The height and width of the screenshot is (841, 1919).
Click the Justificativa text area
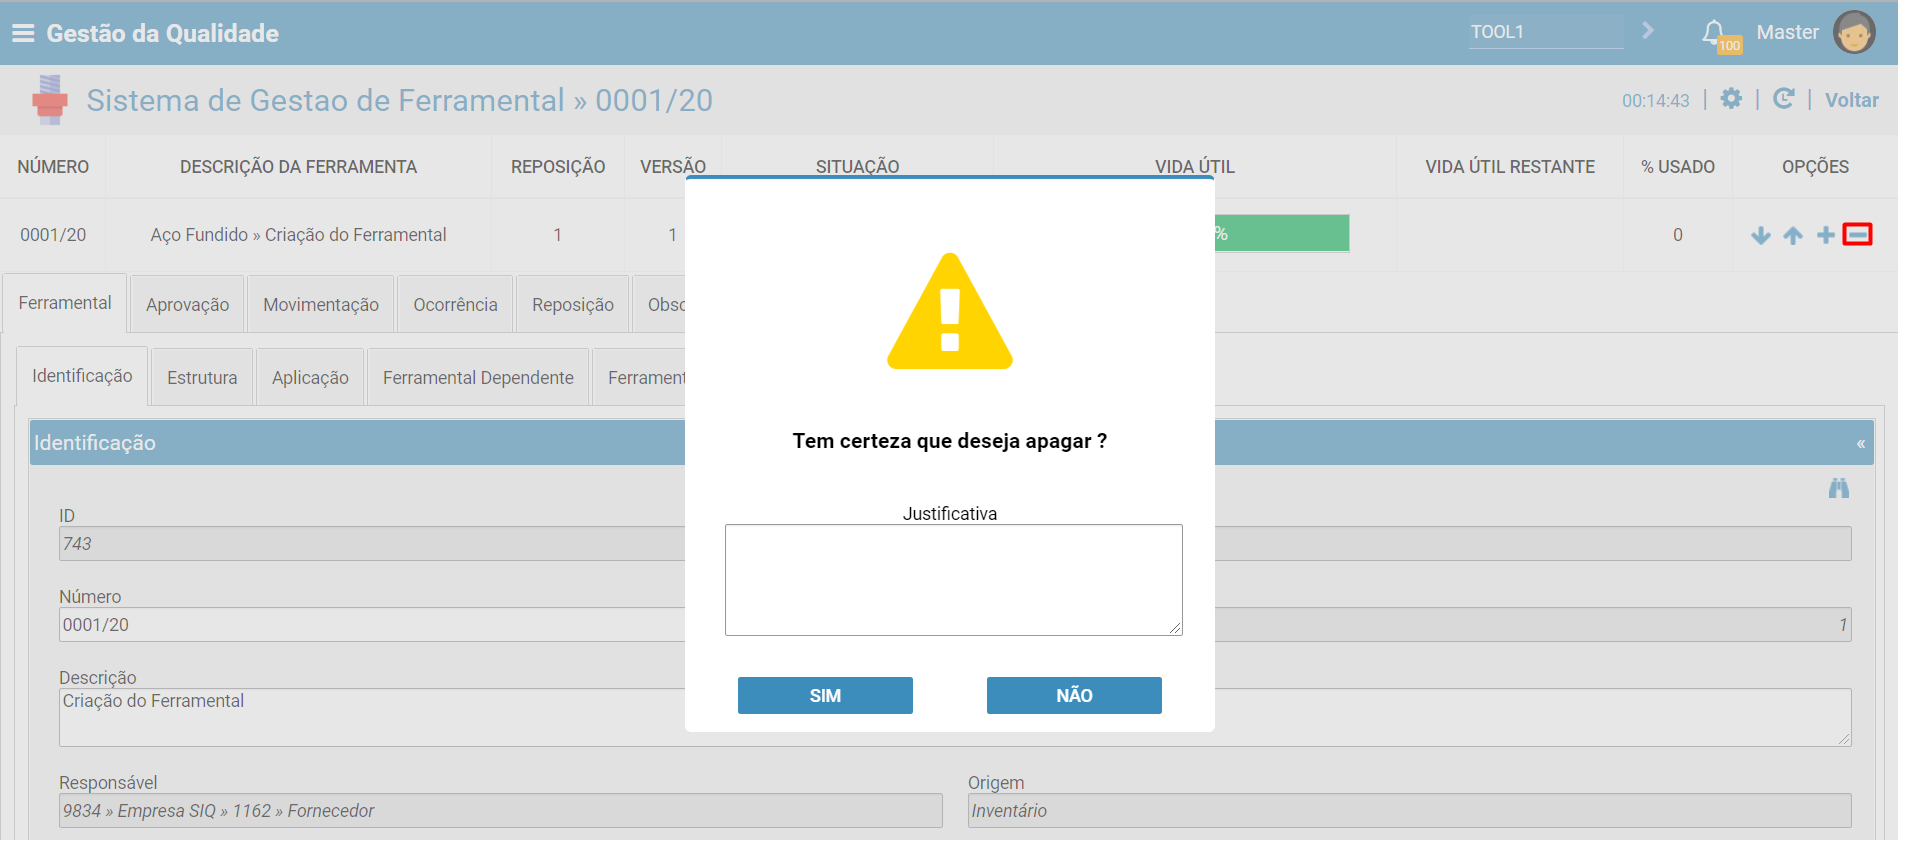954,580
